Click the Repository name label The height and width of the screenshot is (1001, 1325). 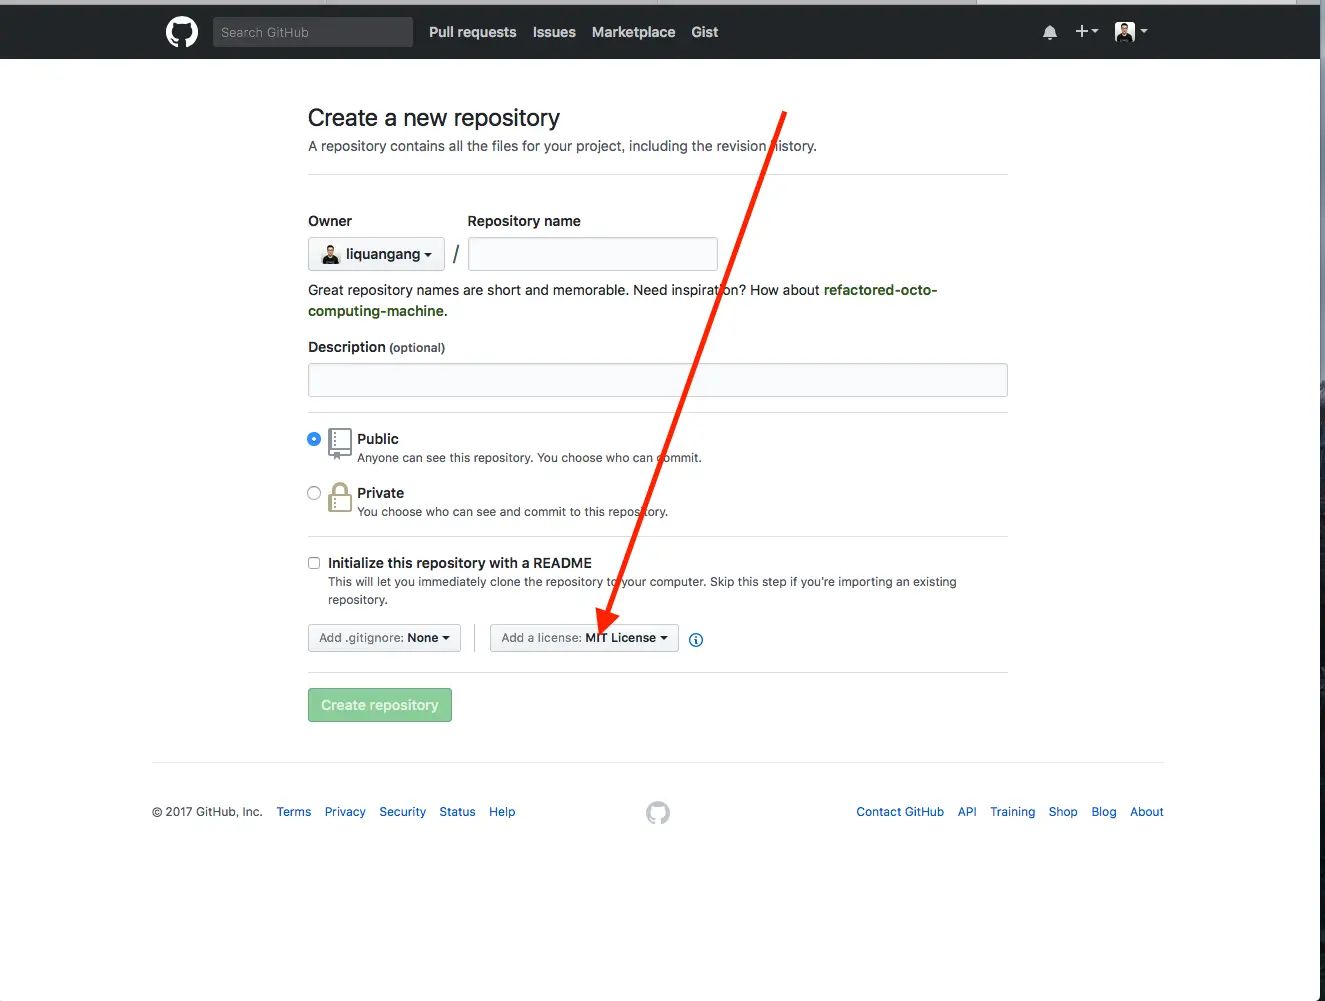(x=524, y=221)
